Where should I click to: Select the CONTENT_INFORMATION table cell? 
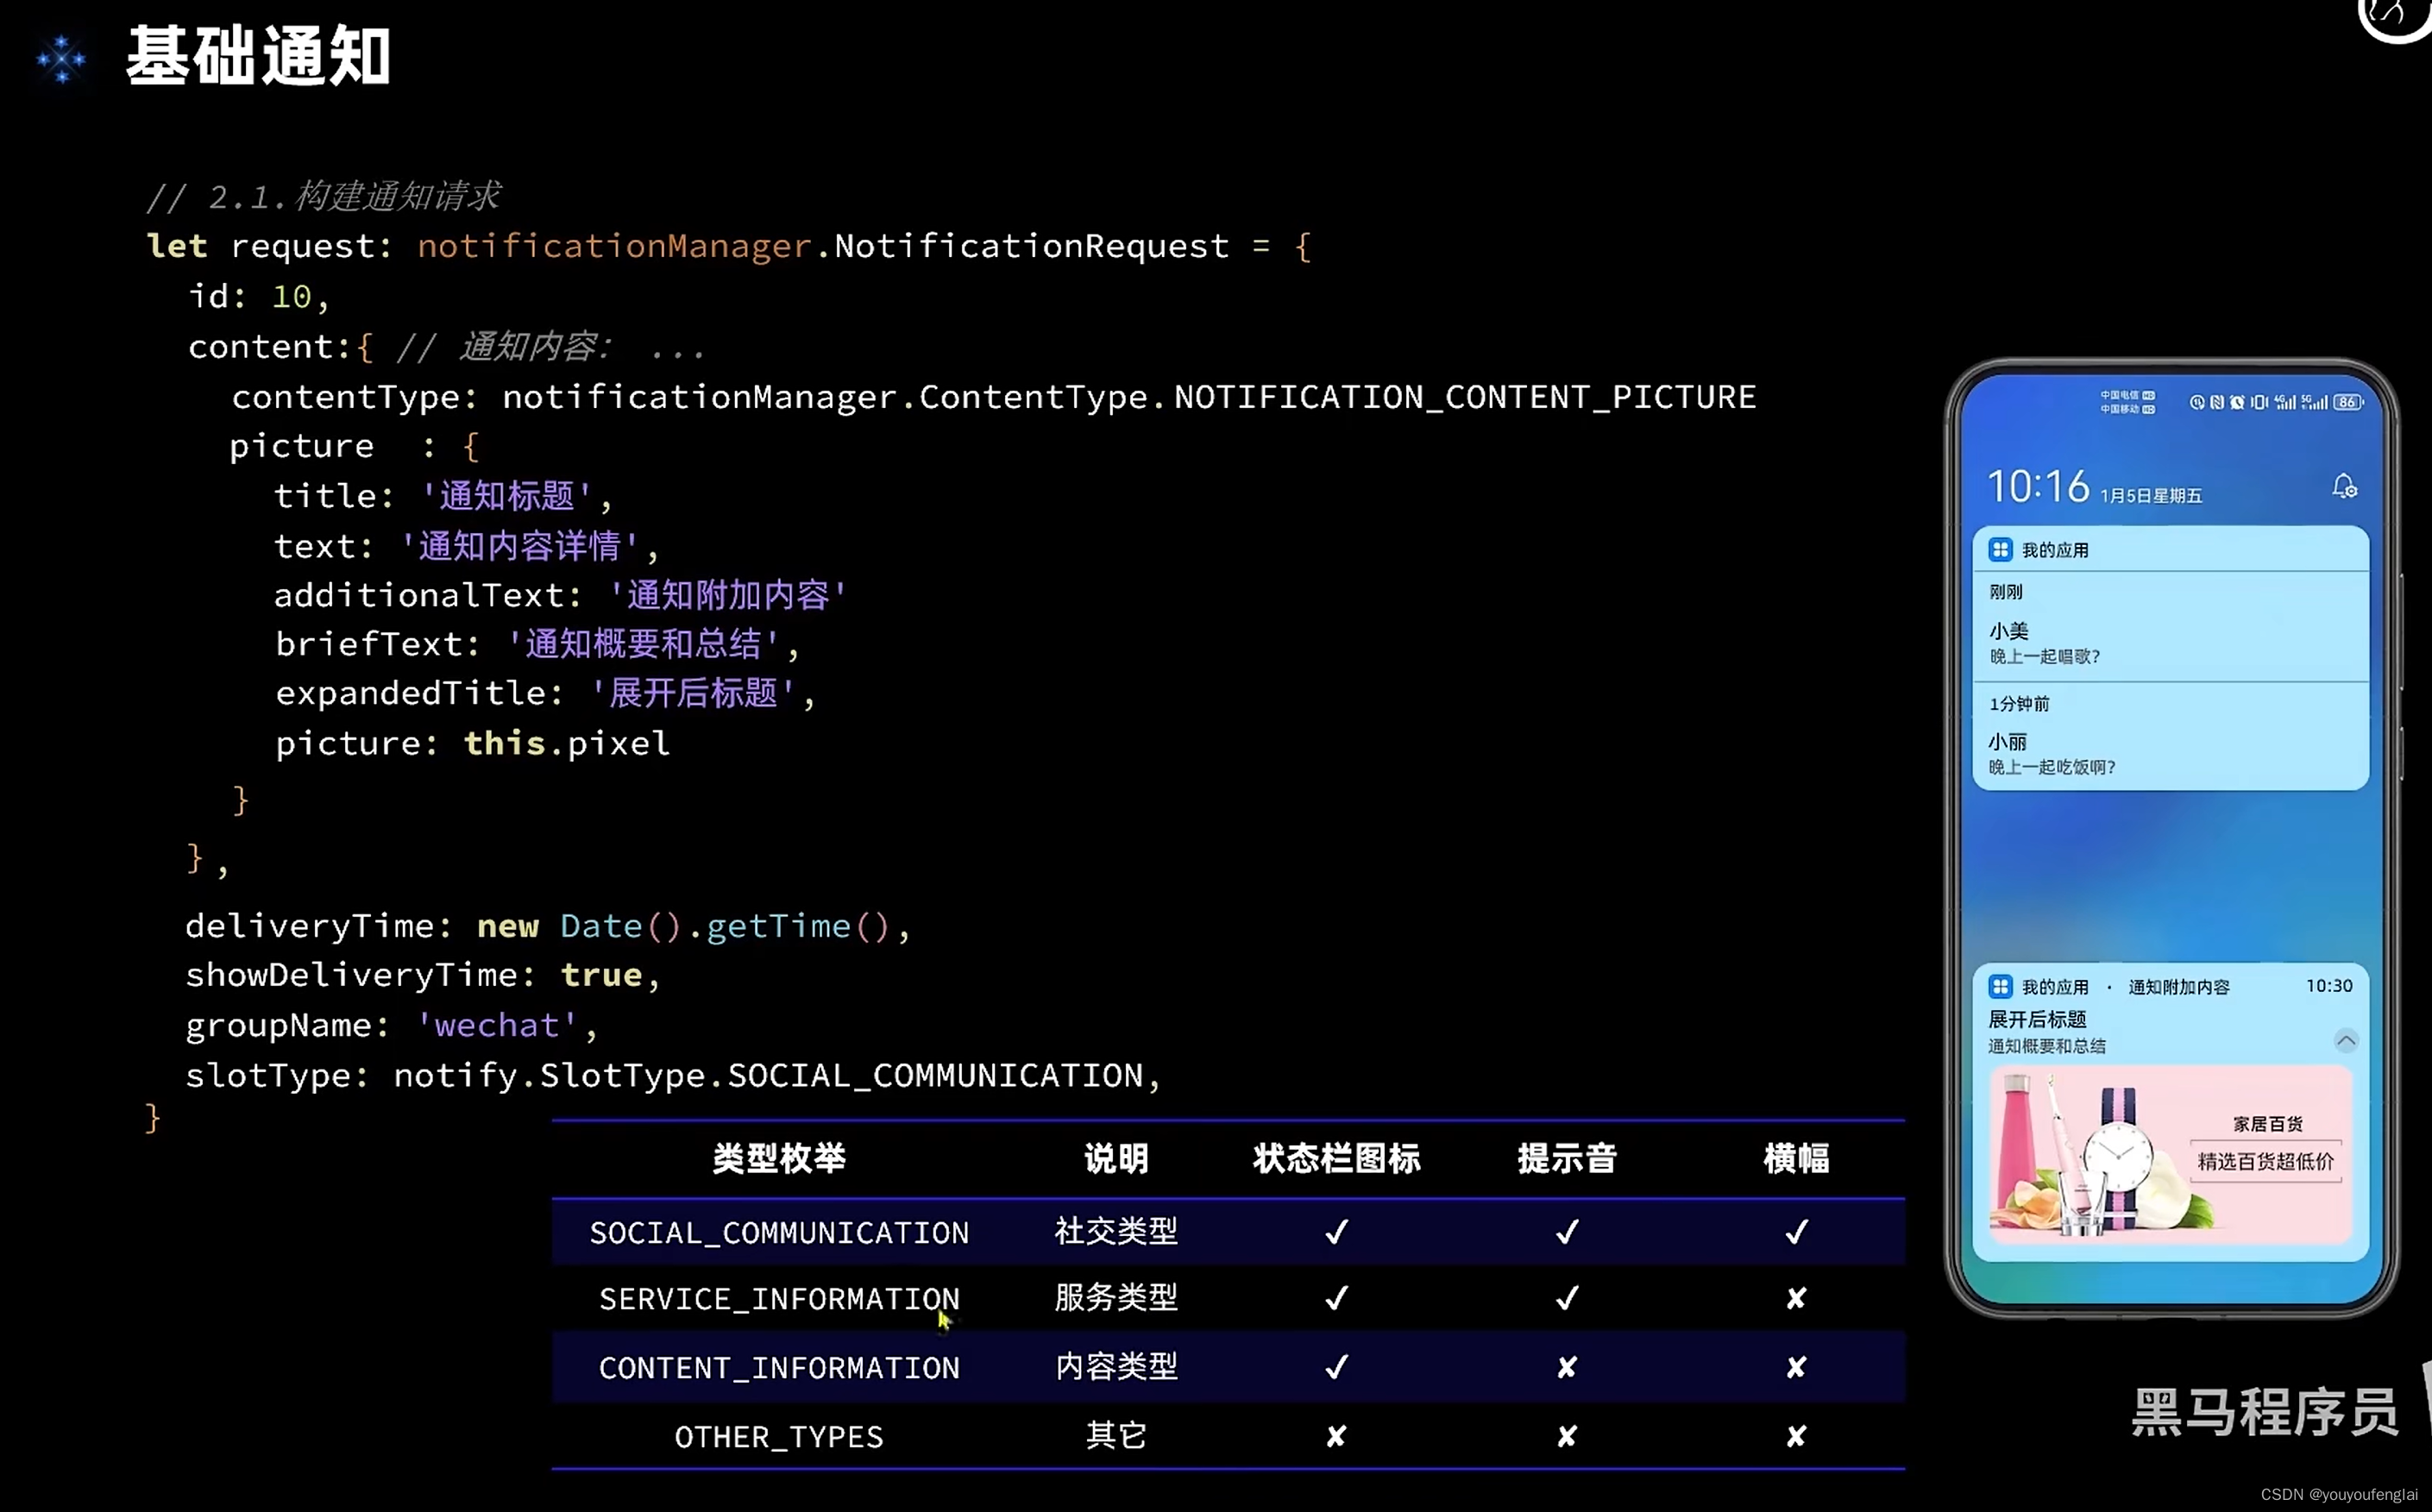[779, 1367]
